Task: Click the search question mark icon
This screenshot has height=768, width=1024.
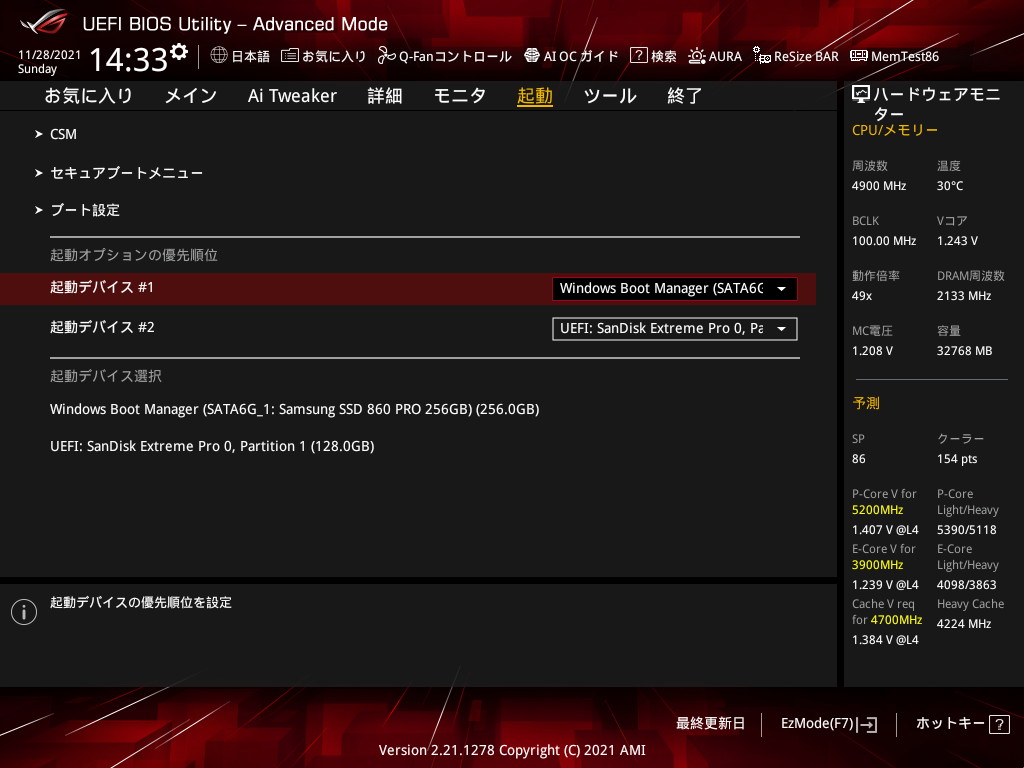Action: pyautogui.click(x=638, y=56)
